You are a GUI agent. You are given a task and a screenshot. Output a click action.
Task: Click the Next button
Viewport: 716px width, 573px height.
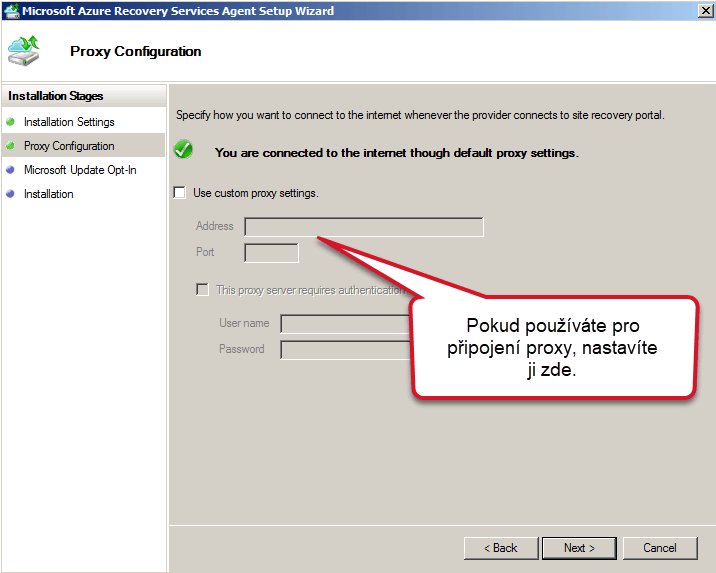[x=579, y=548]
